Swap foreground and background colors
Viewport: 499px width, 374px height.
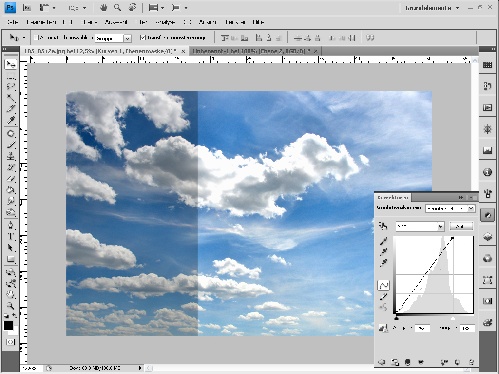(x=15, y=315)
